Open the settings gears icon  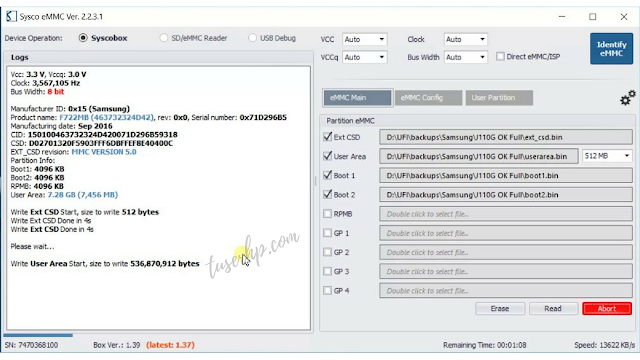pyautogui.click(x=628, y=98)
